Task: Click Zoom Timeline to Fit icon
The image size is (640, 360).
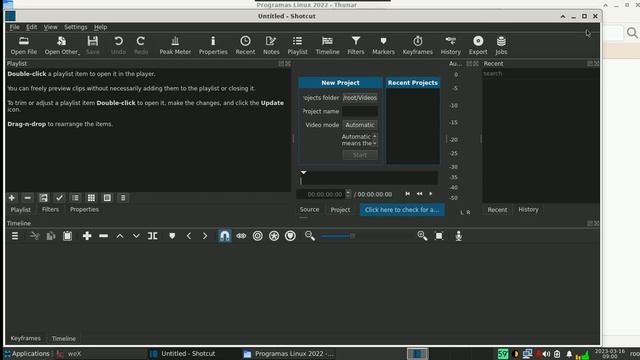Action: pos(439,236)
